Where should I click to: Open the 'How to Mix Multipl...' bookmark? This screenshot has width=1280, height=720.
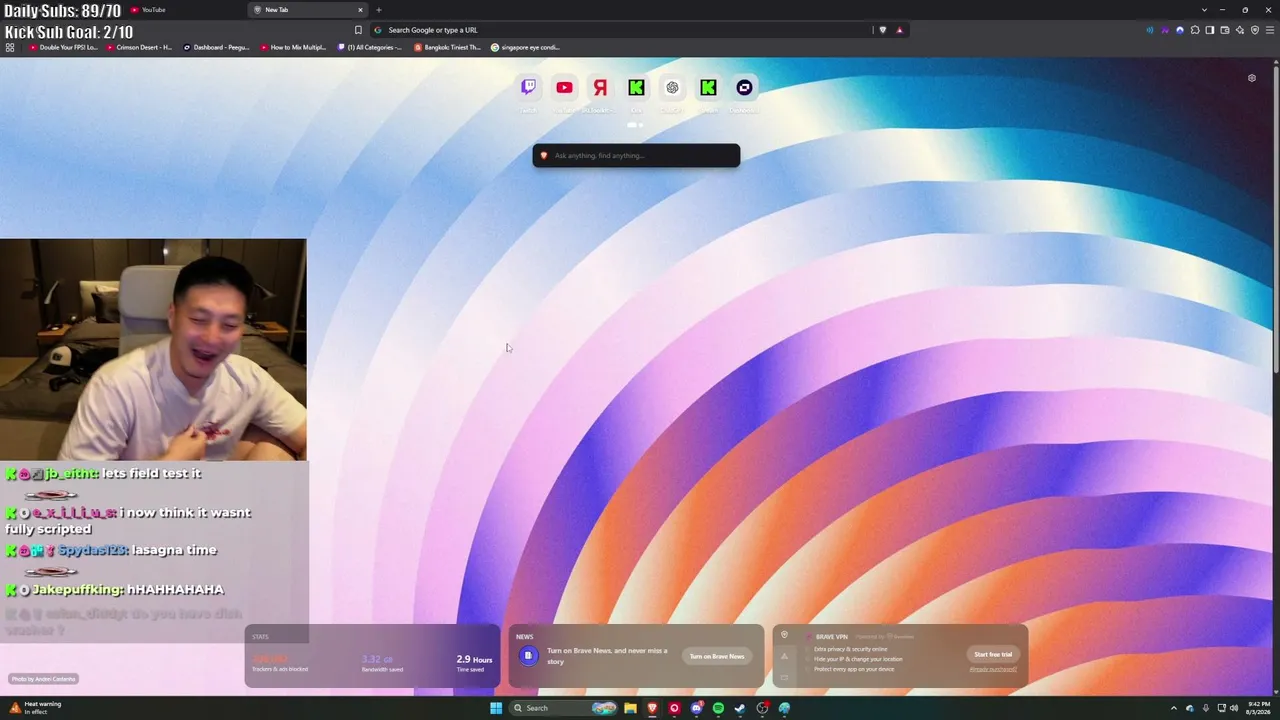pos(294,47)
